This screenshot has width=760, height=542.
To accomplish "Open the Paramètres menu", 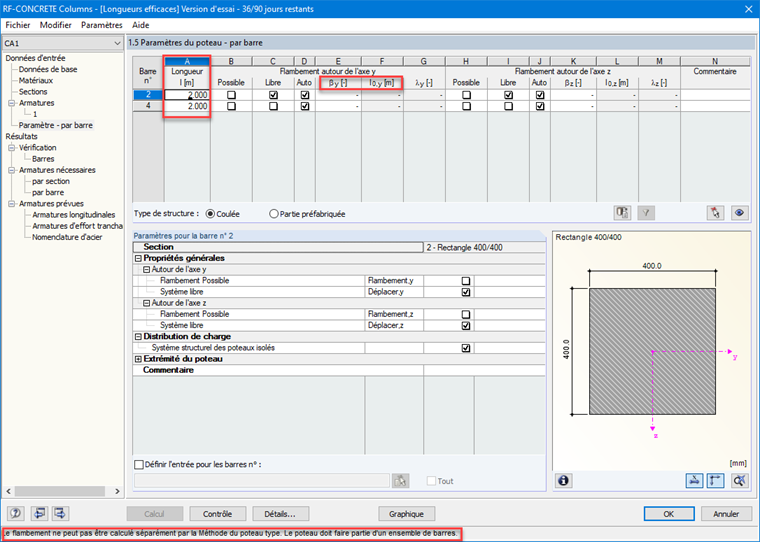I will [102, 25].
